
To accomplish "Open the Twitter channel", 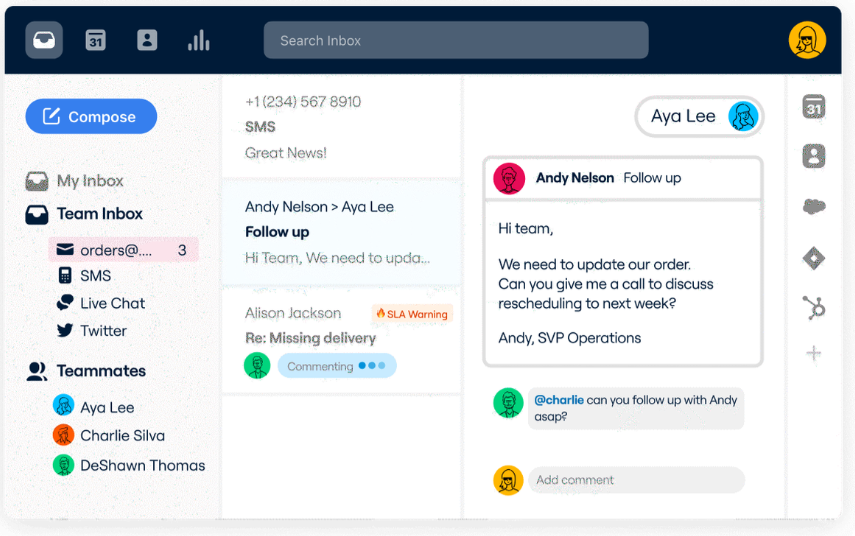I will (x=103, y=331).
